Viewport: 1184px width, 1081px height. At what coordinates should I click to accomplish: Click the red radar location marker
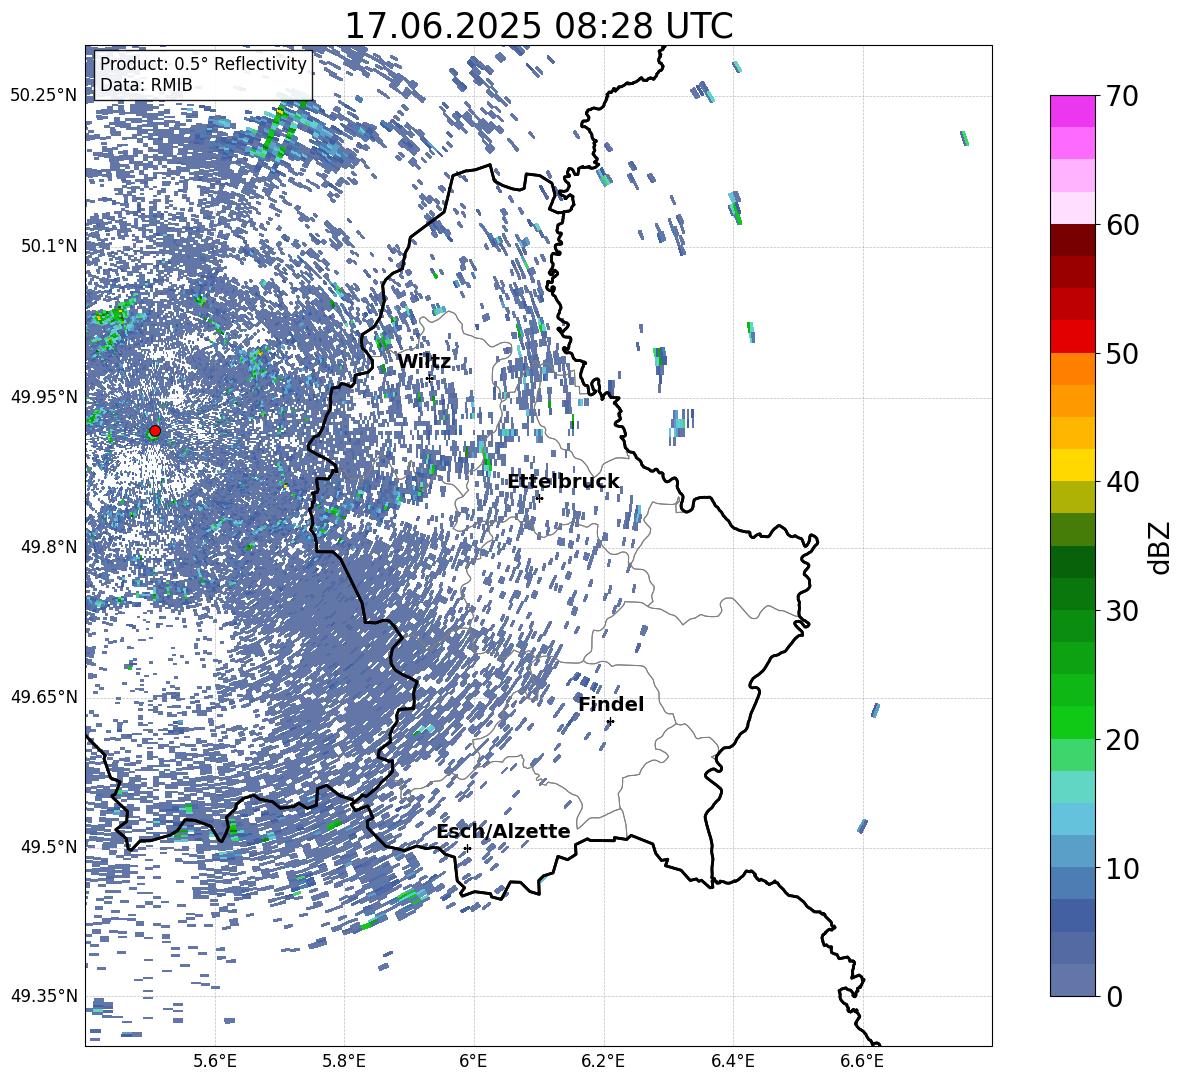155,431
